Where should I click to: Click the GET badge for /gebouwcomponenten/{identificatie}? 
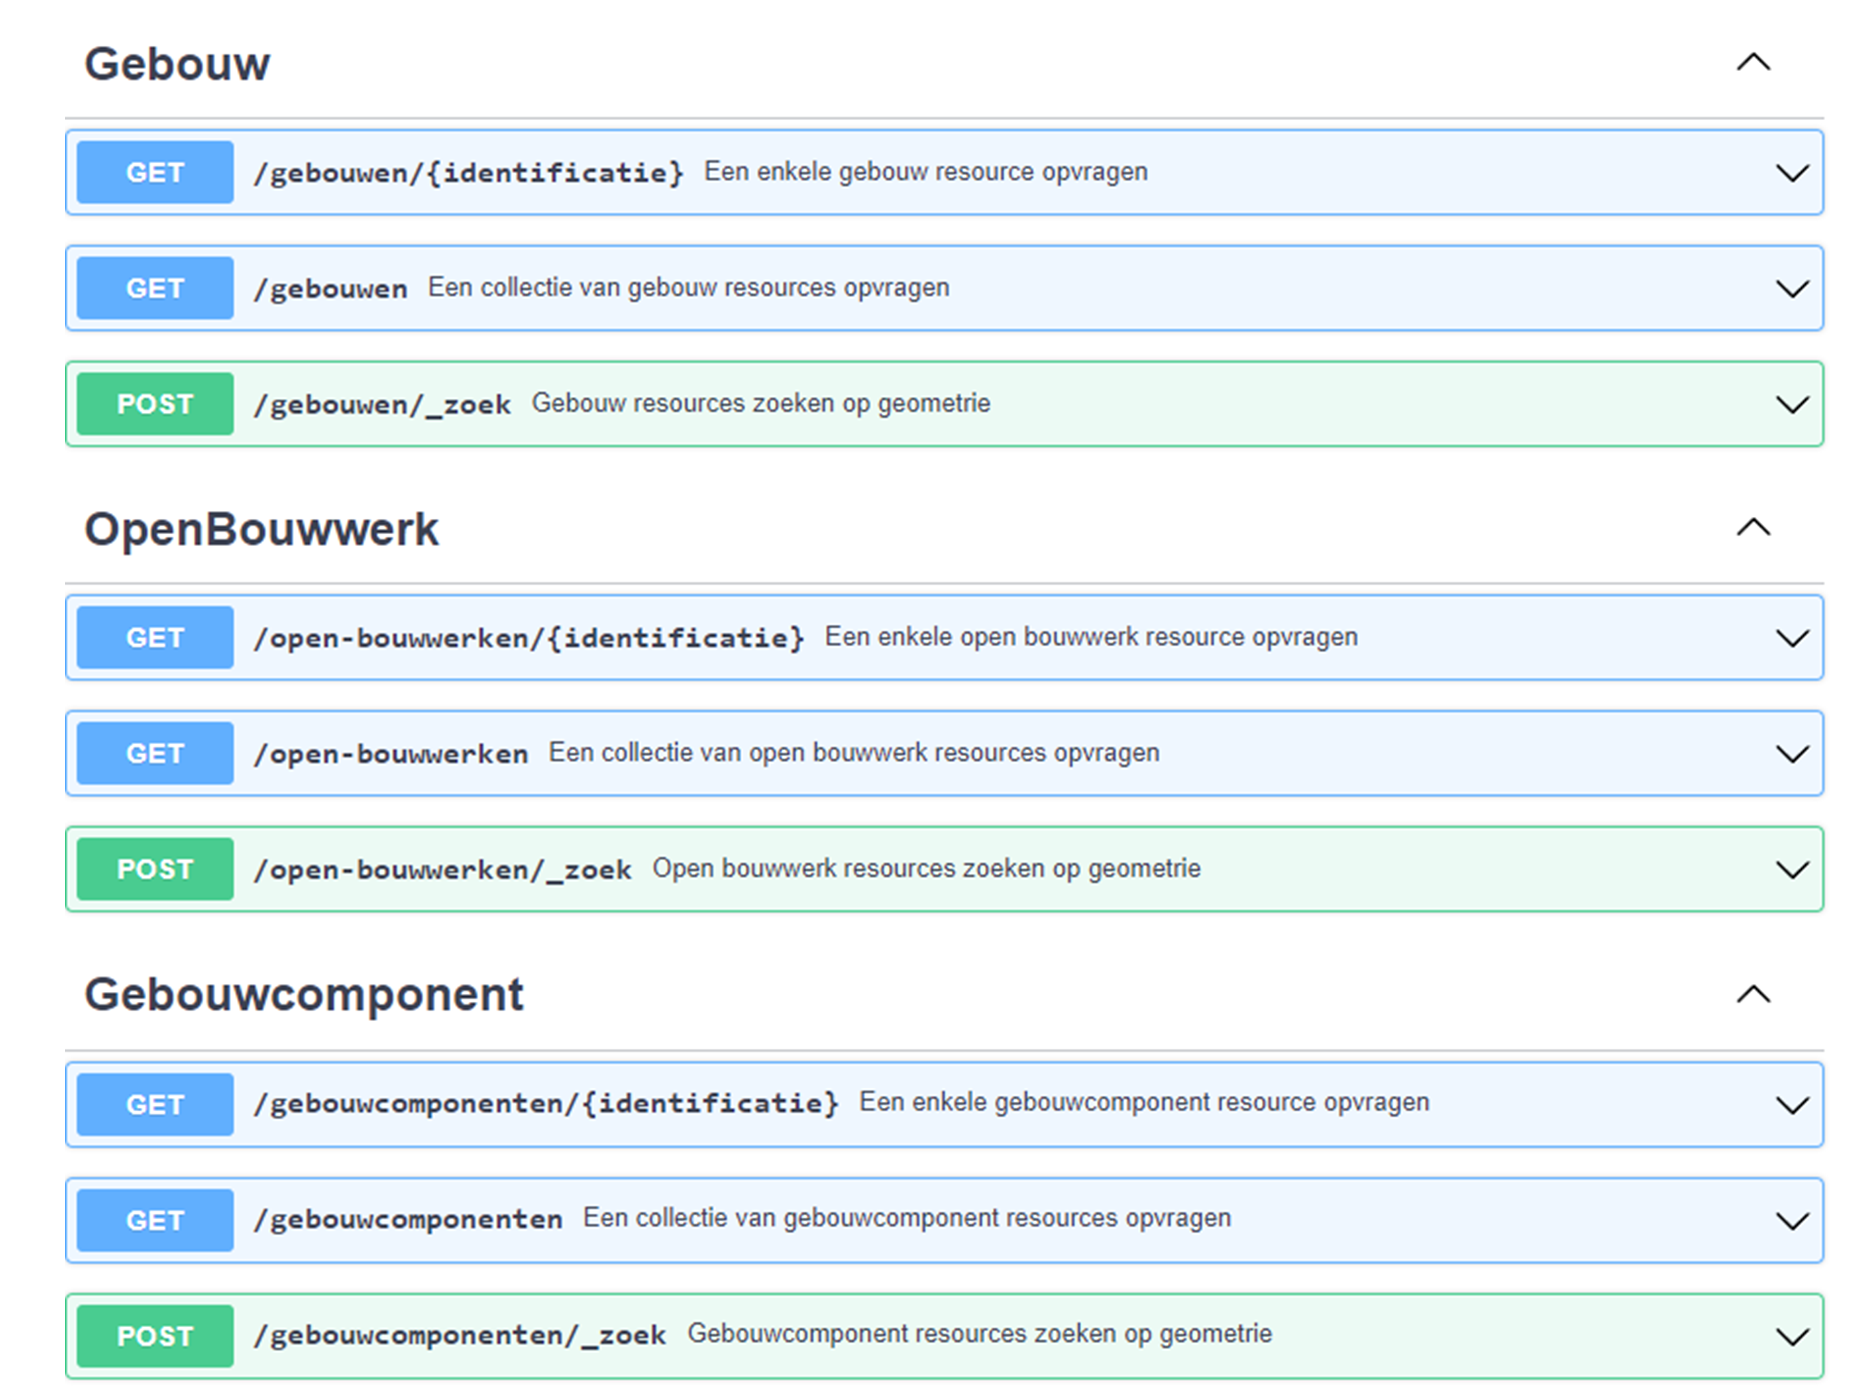153,1104
